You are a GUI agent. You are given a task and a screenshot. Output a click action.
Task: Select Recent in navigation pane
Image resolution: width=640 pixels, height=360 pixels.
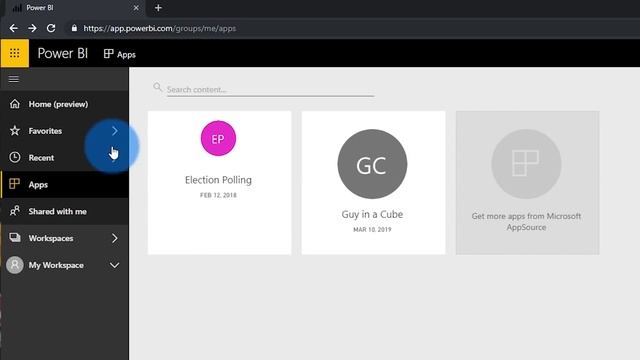64,158
